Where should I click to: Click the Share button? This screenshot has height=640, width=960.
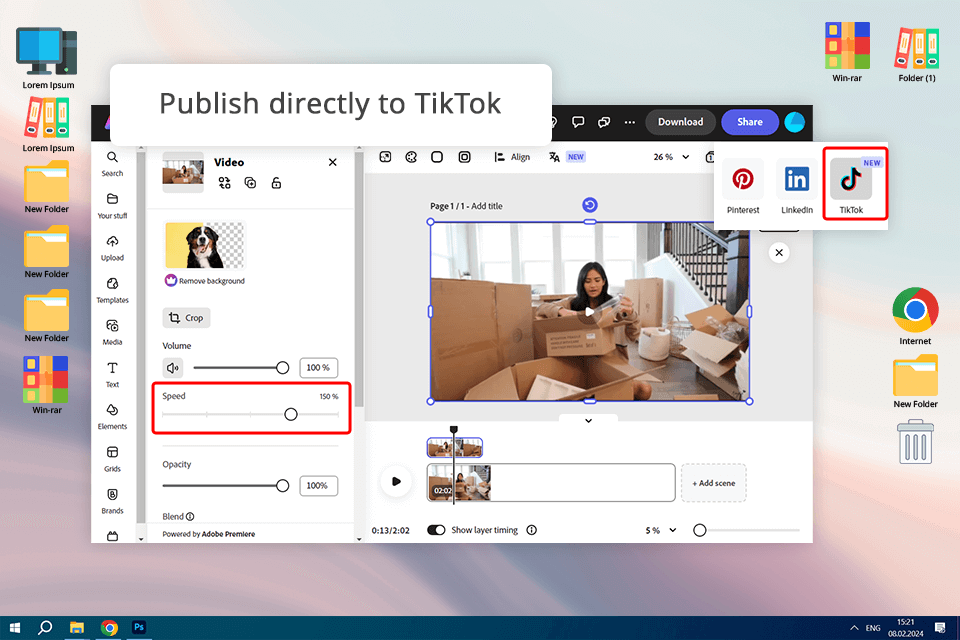749,122
